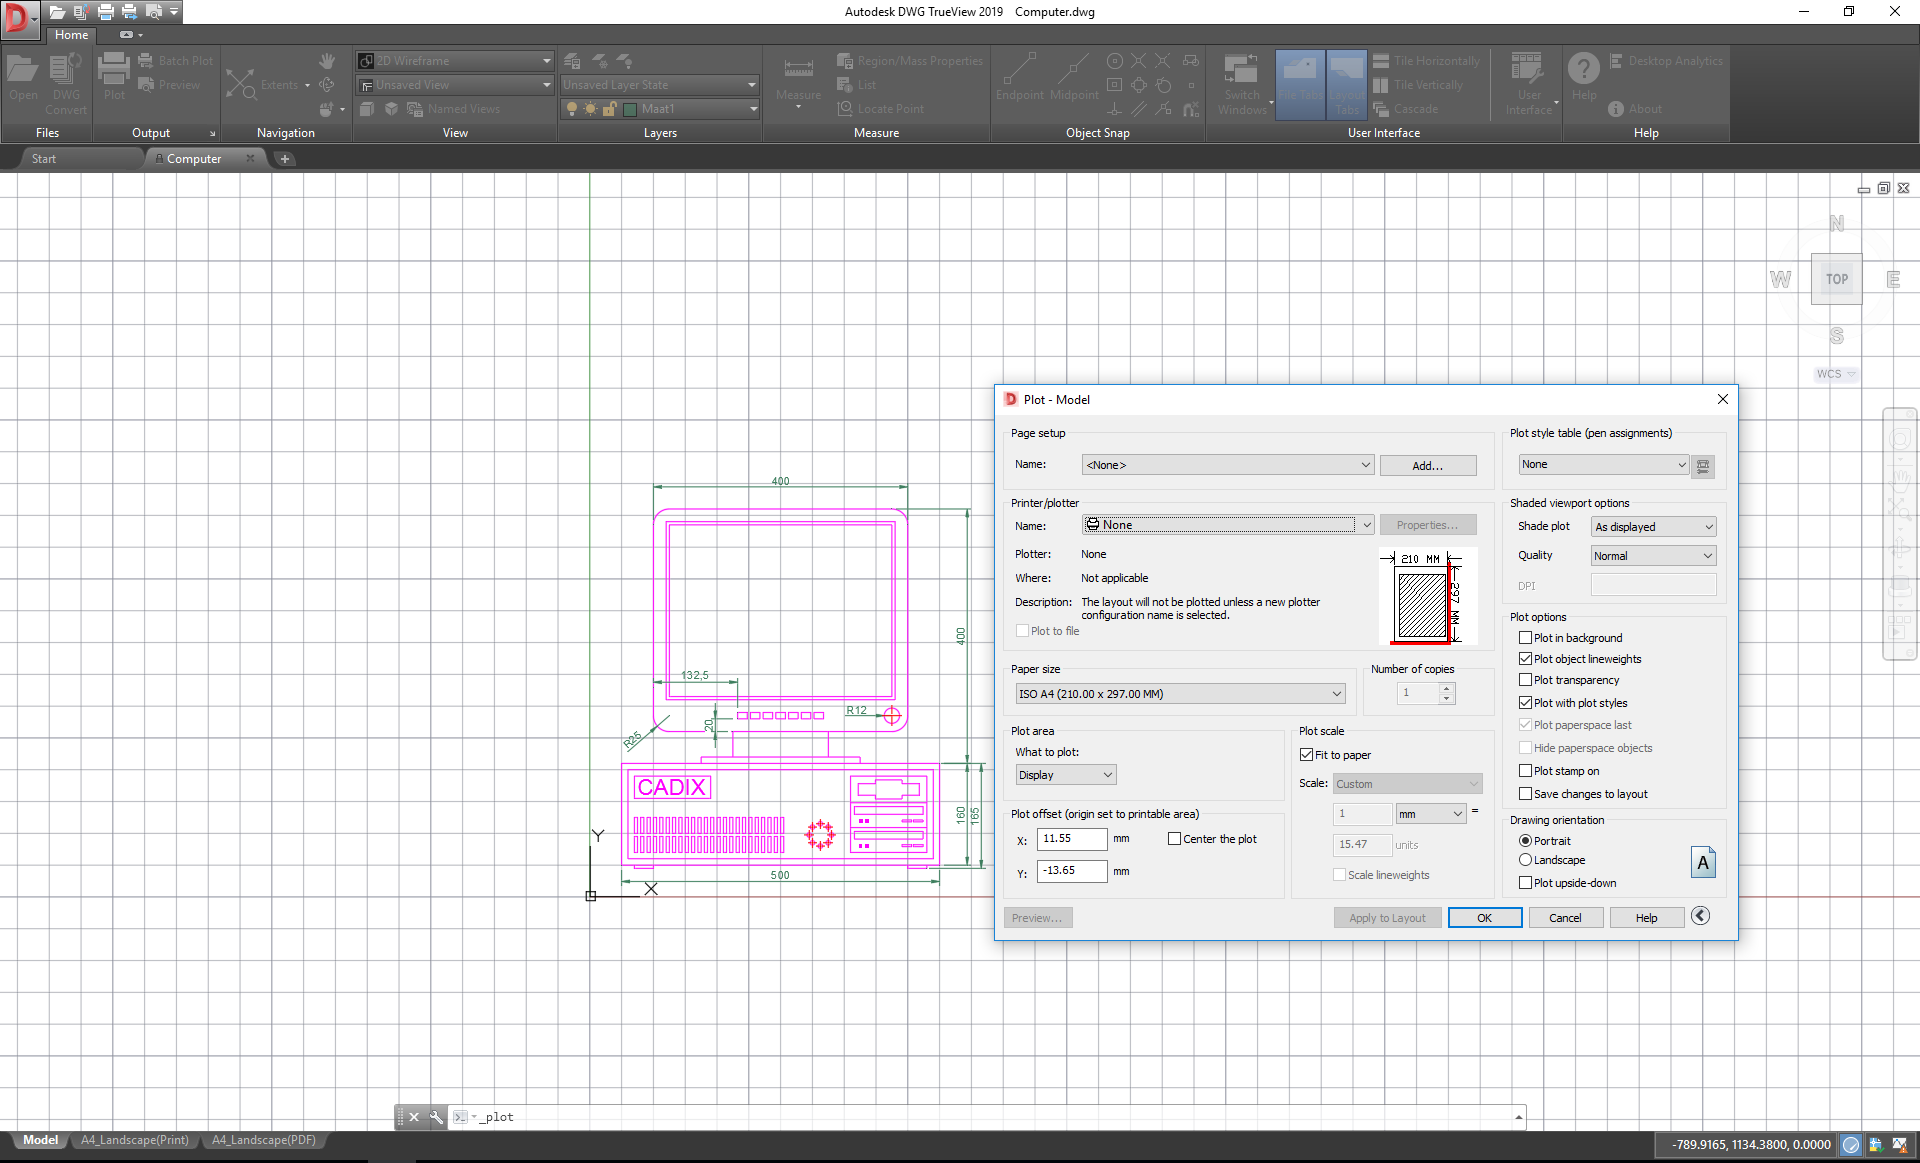
Task: Open the What to plot dropdown
Action: (x=1066, y=775)
